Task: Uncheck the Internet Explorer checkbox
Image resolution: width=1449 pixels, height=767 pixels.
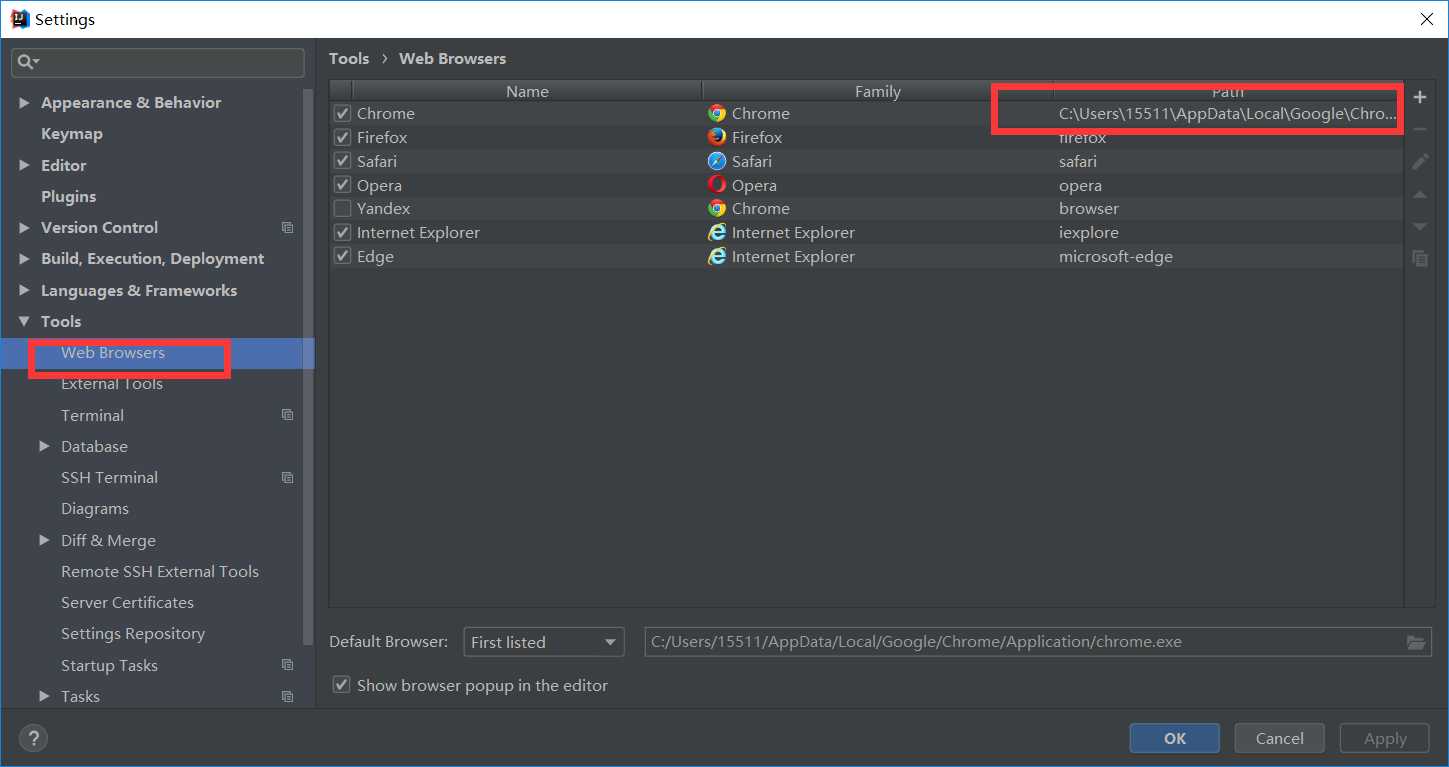Action: click(342, 232)
